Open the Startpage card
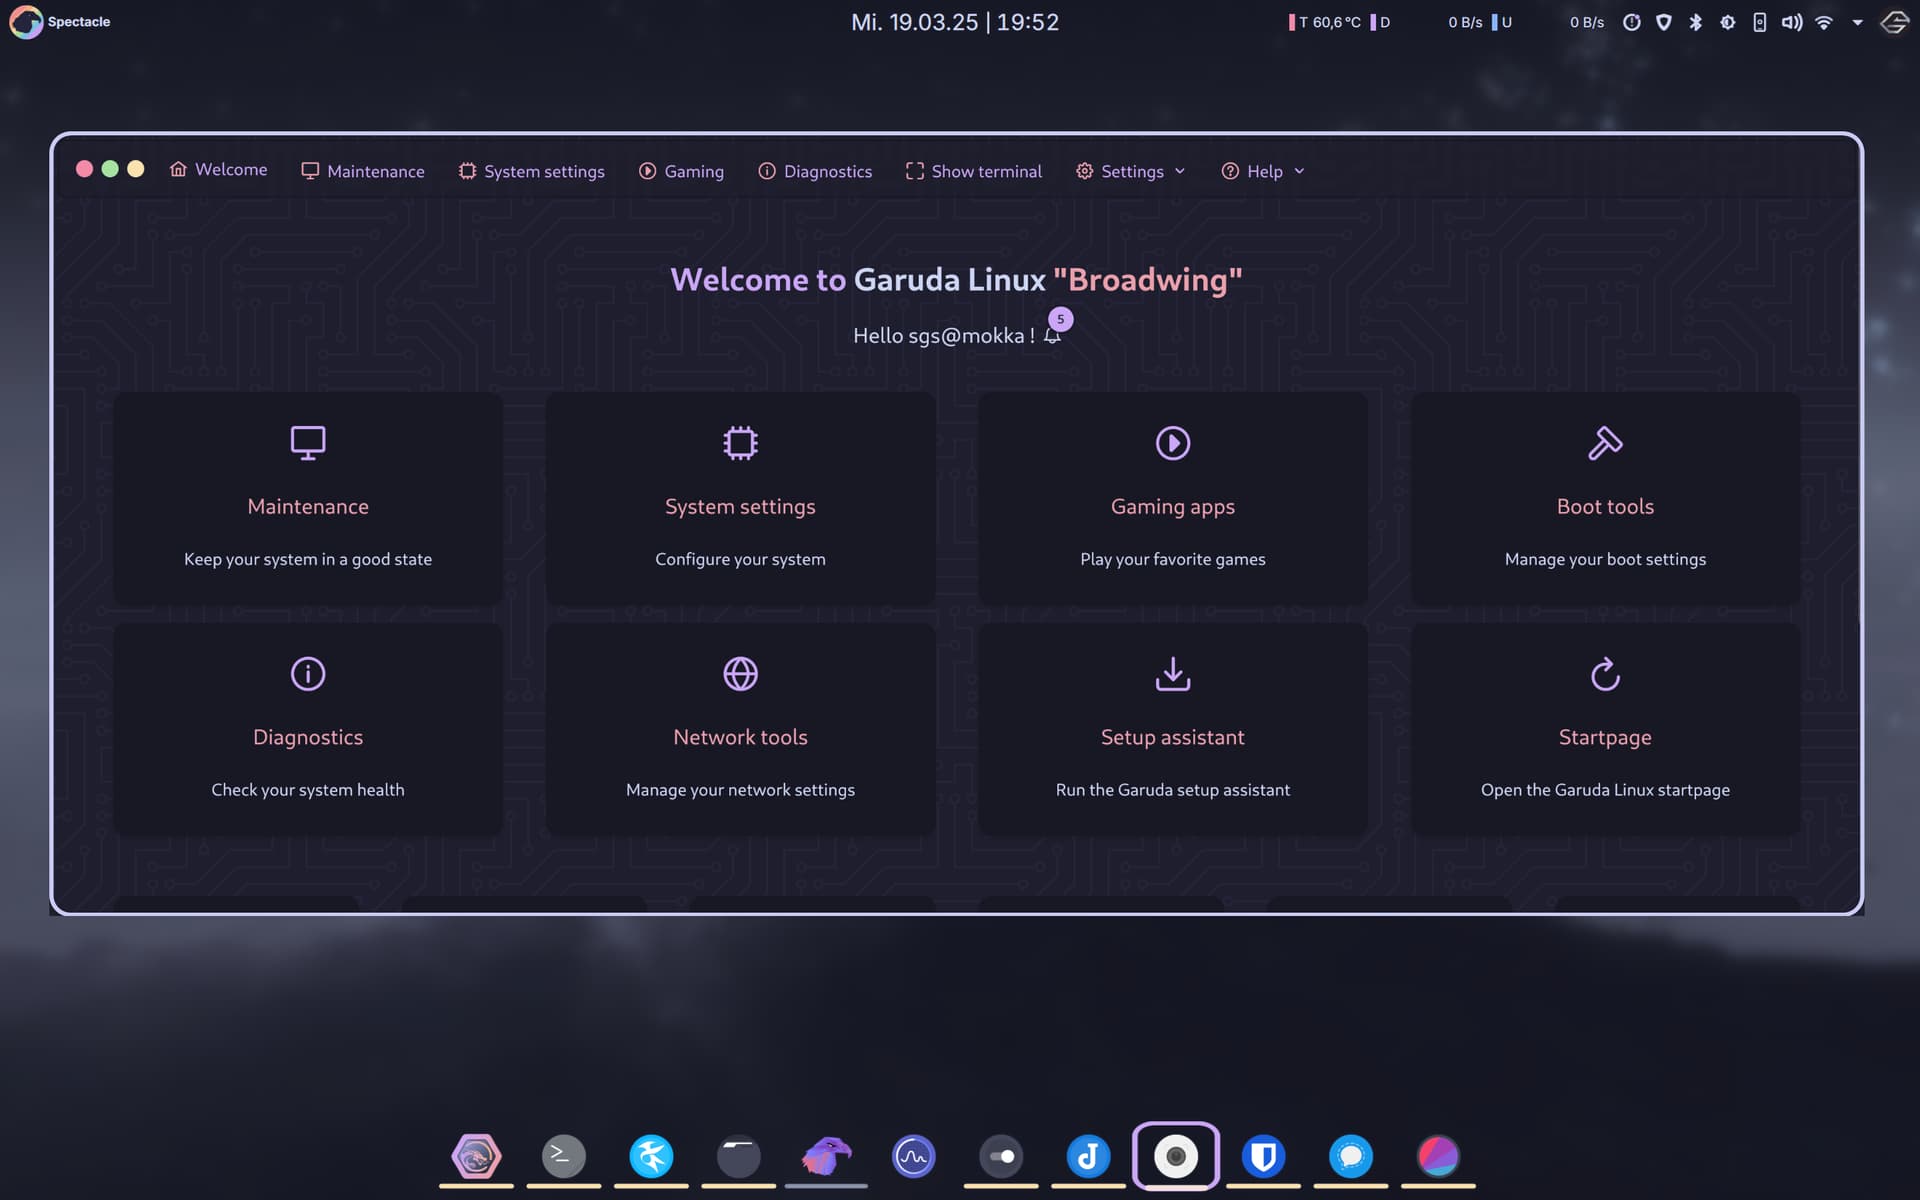1920x1200 pixels. (x=1605, y=729)
